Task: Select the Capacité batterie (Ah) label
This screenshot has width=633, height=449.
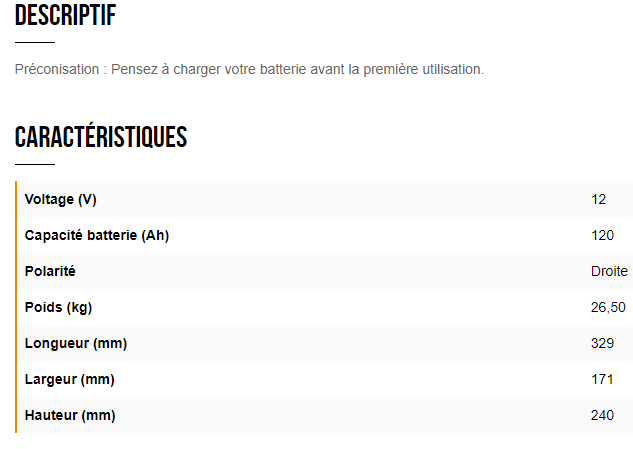Action: [97, 235]
